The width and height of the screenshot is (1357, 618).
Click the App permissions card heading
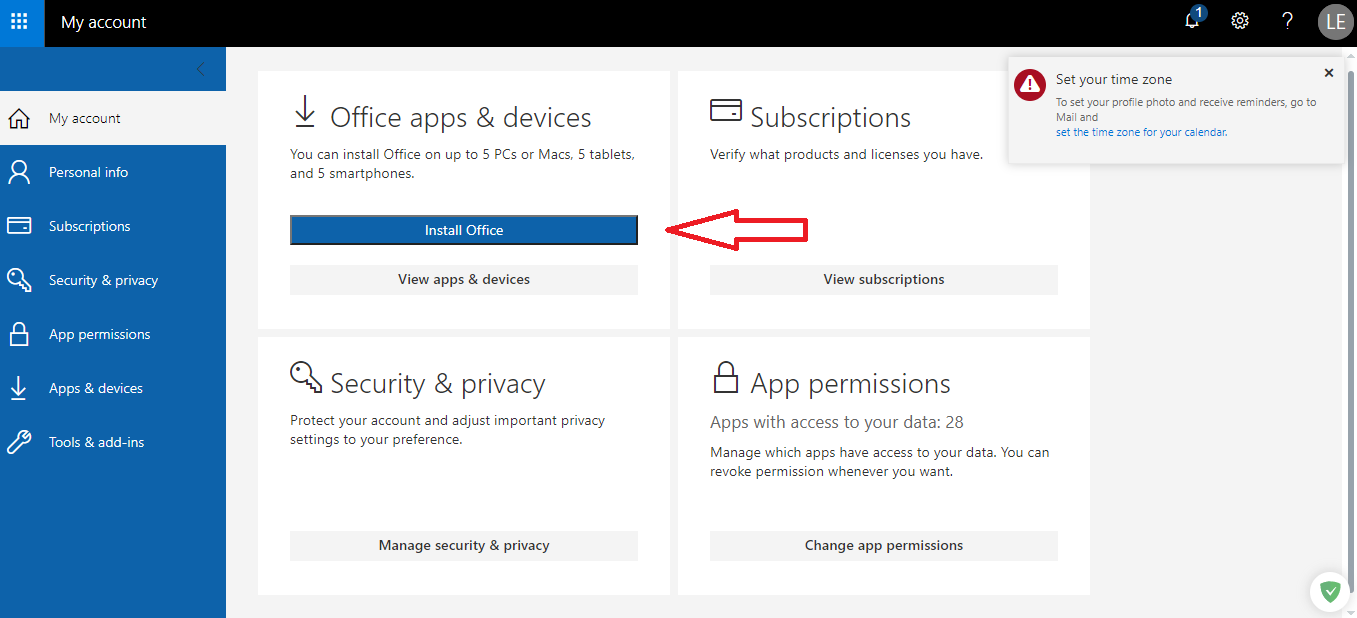tap(851, 384)
